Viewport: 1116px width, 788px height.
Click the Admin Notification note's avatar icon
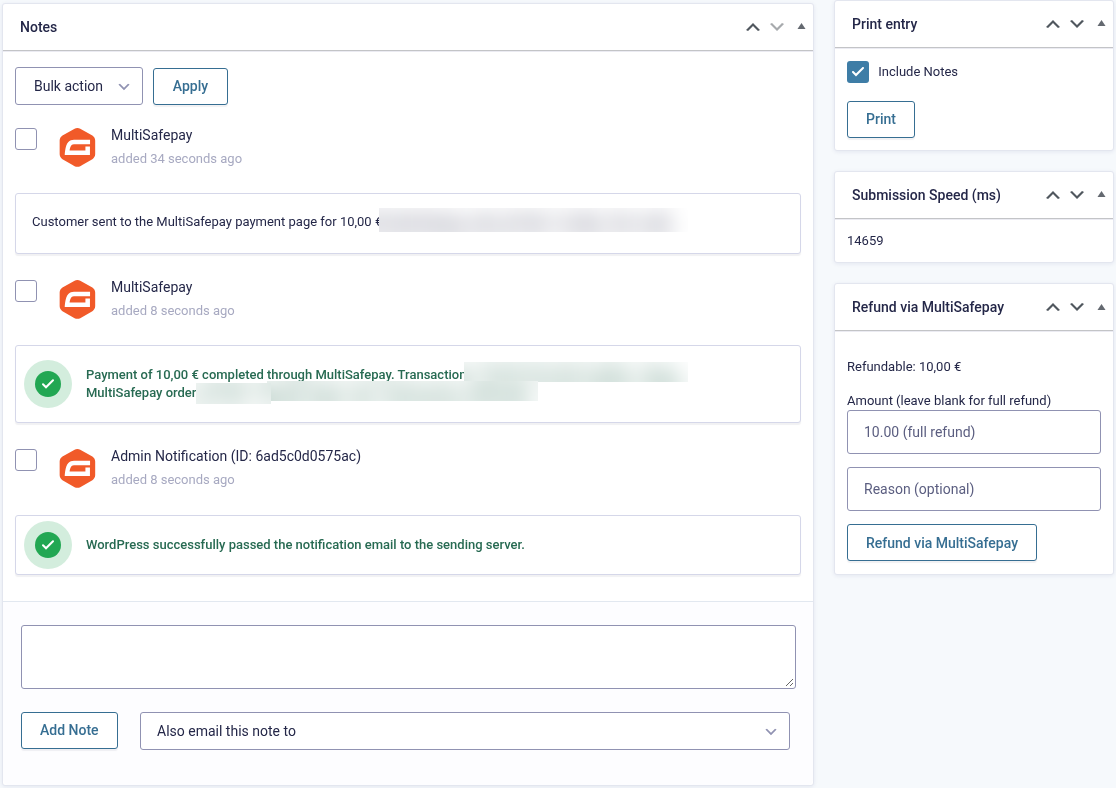tap(78, 468)
